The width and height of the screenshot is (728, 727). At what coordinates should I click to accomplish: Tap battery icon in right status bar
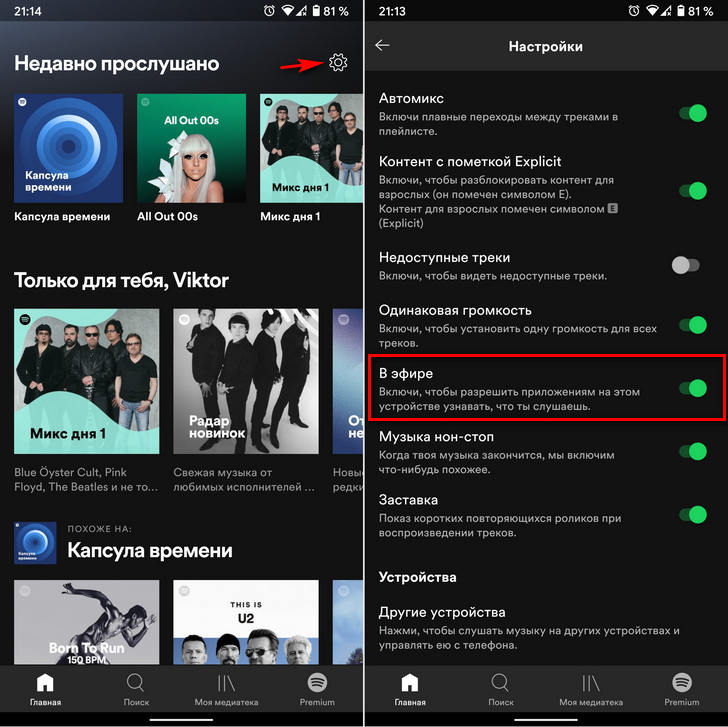pos(681,11)
